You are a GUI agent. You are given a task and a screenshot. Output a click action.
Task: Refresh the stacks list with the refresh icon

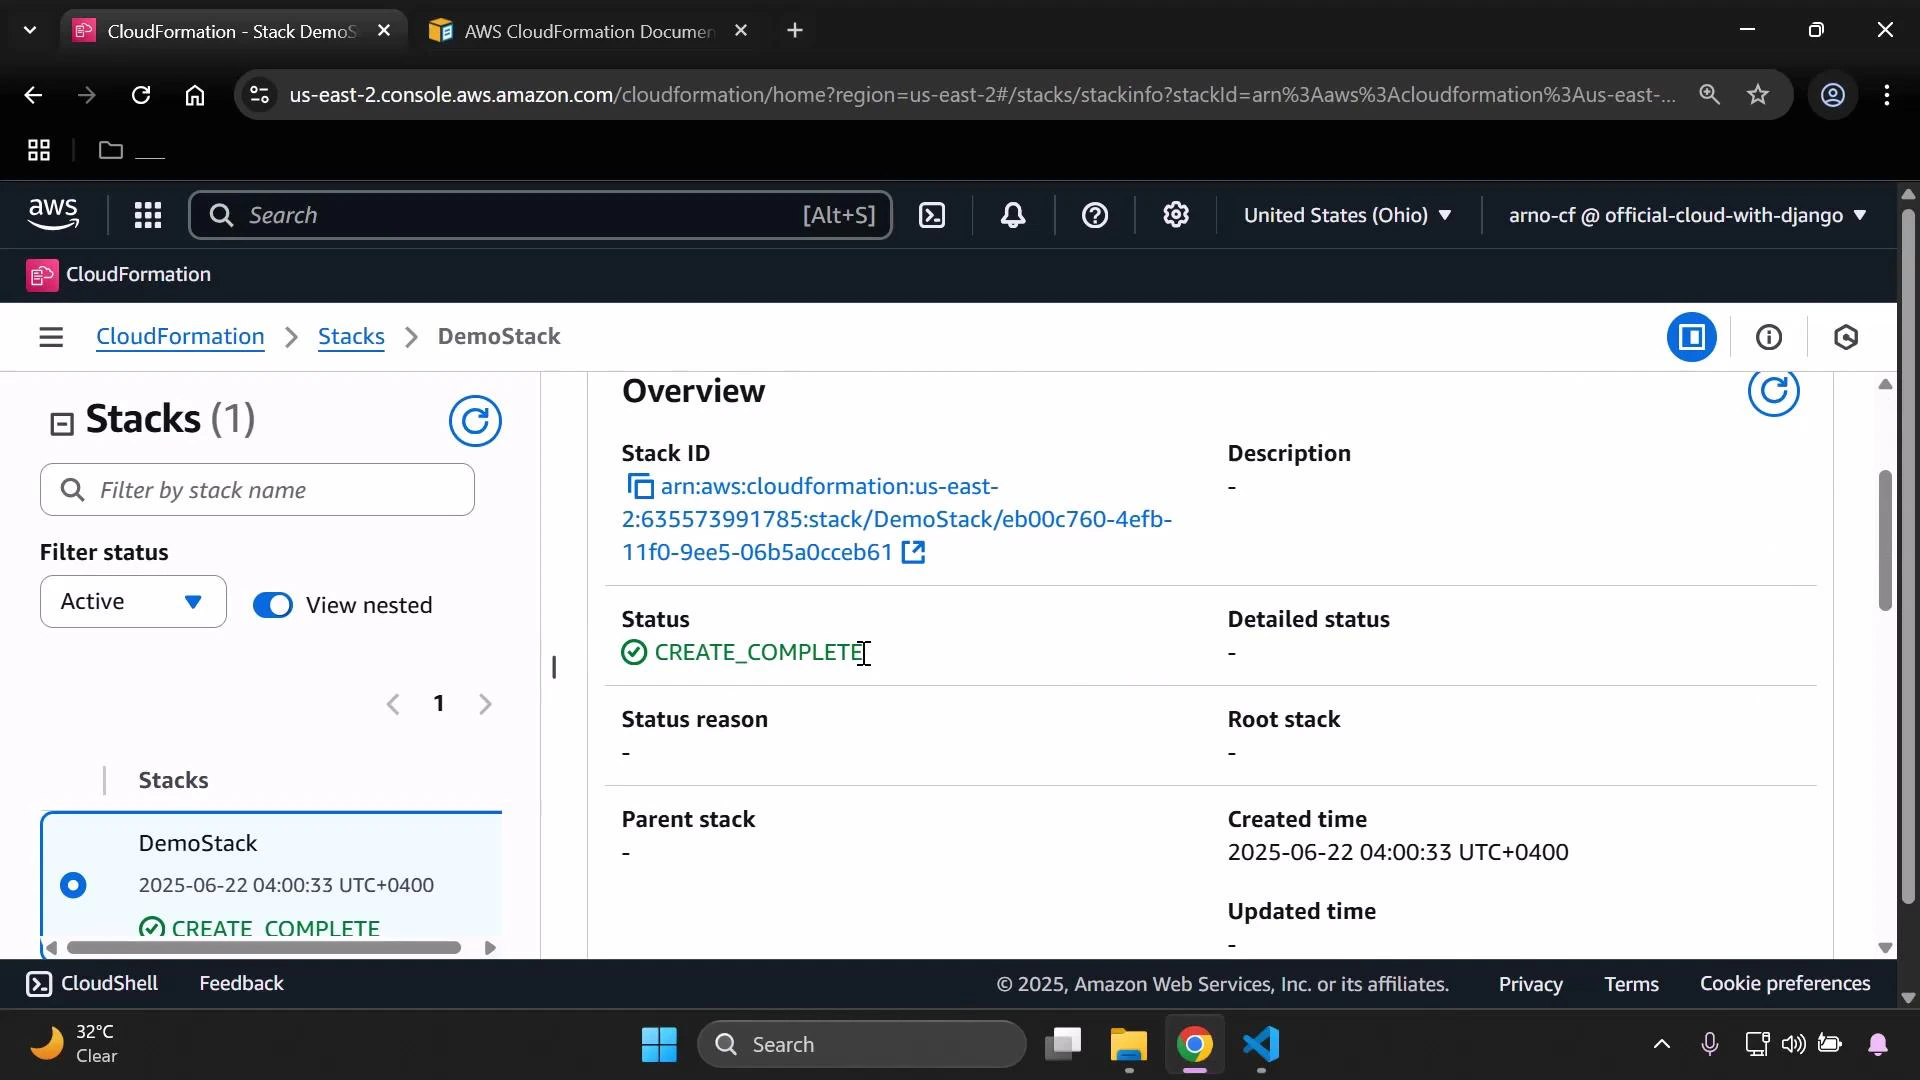(x=476, y=421)
